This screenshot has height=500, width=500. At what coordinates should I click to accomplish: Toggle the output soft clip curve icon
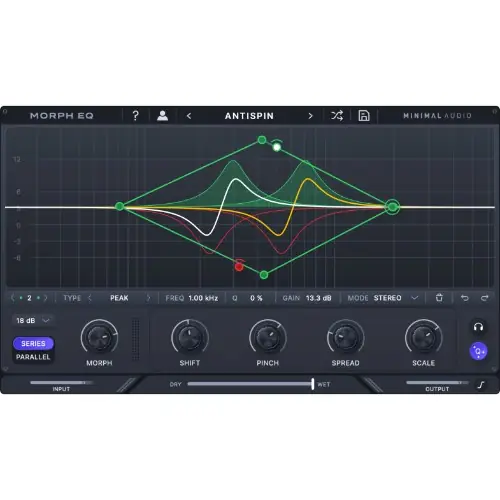pyautogui.click(x=481, y=385)
